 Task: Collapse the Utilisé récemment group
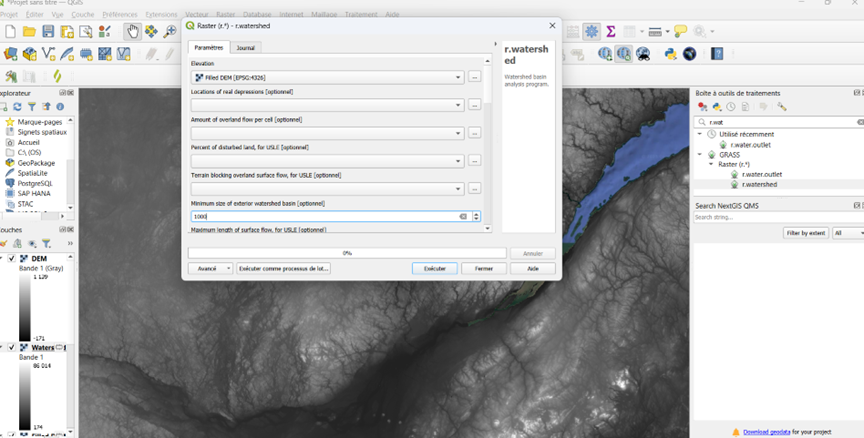click(700, 134)
